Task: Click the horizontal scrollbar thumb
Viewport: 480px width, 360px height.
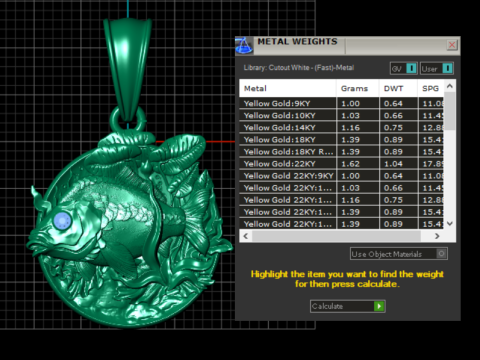Action: pyautogui.click(x=336, y=236)
